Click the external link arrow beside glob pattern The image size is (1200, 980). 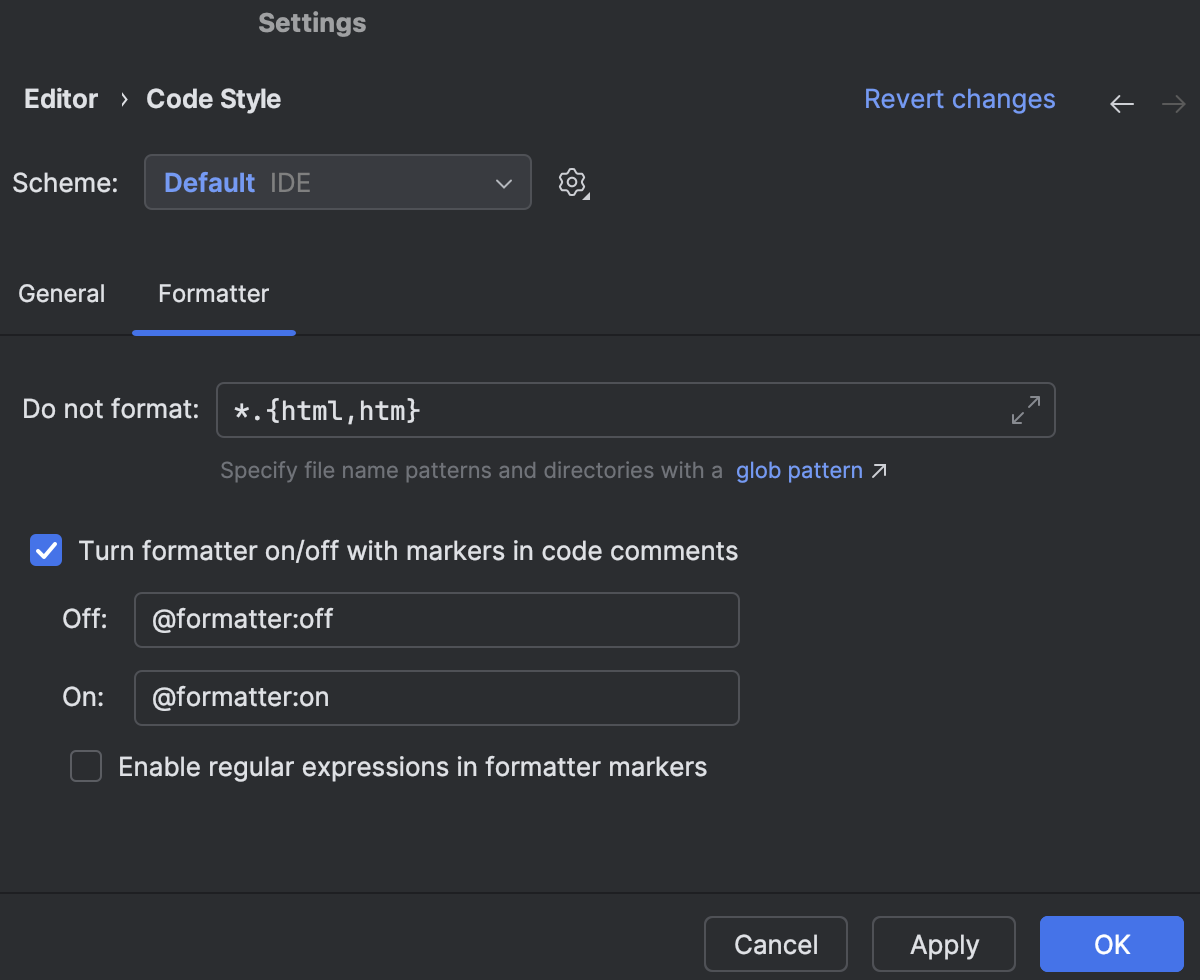pyautogui.click(x=878, y=468)
